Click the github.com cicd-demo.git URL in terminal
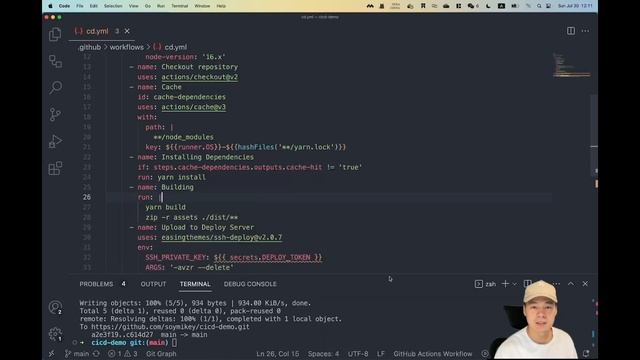640x360 pixels. point(170,327)
